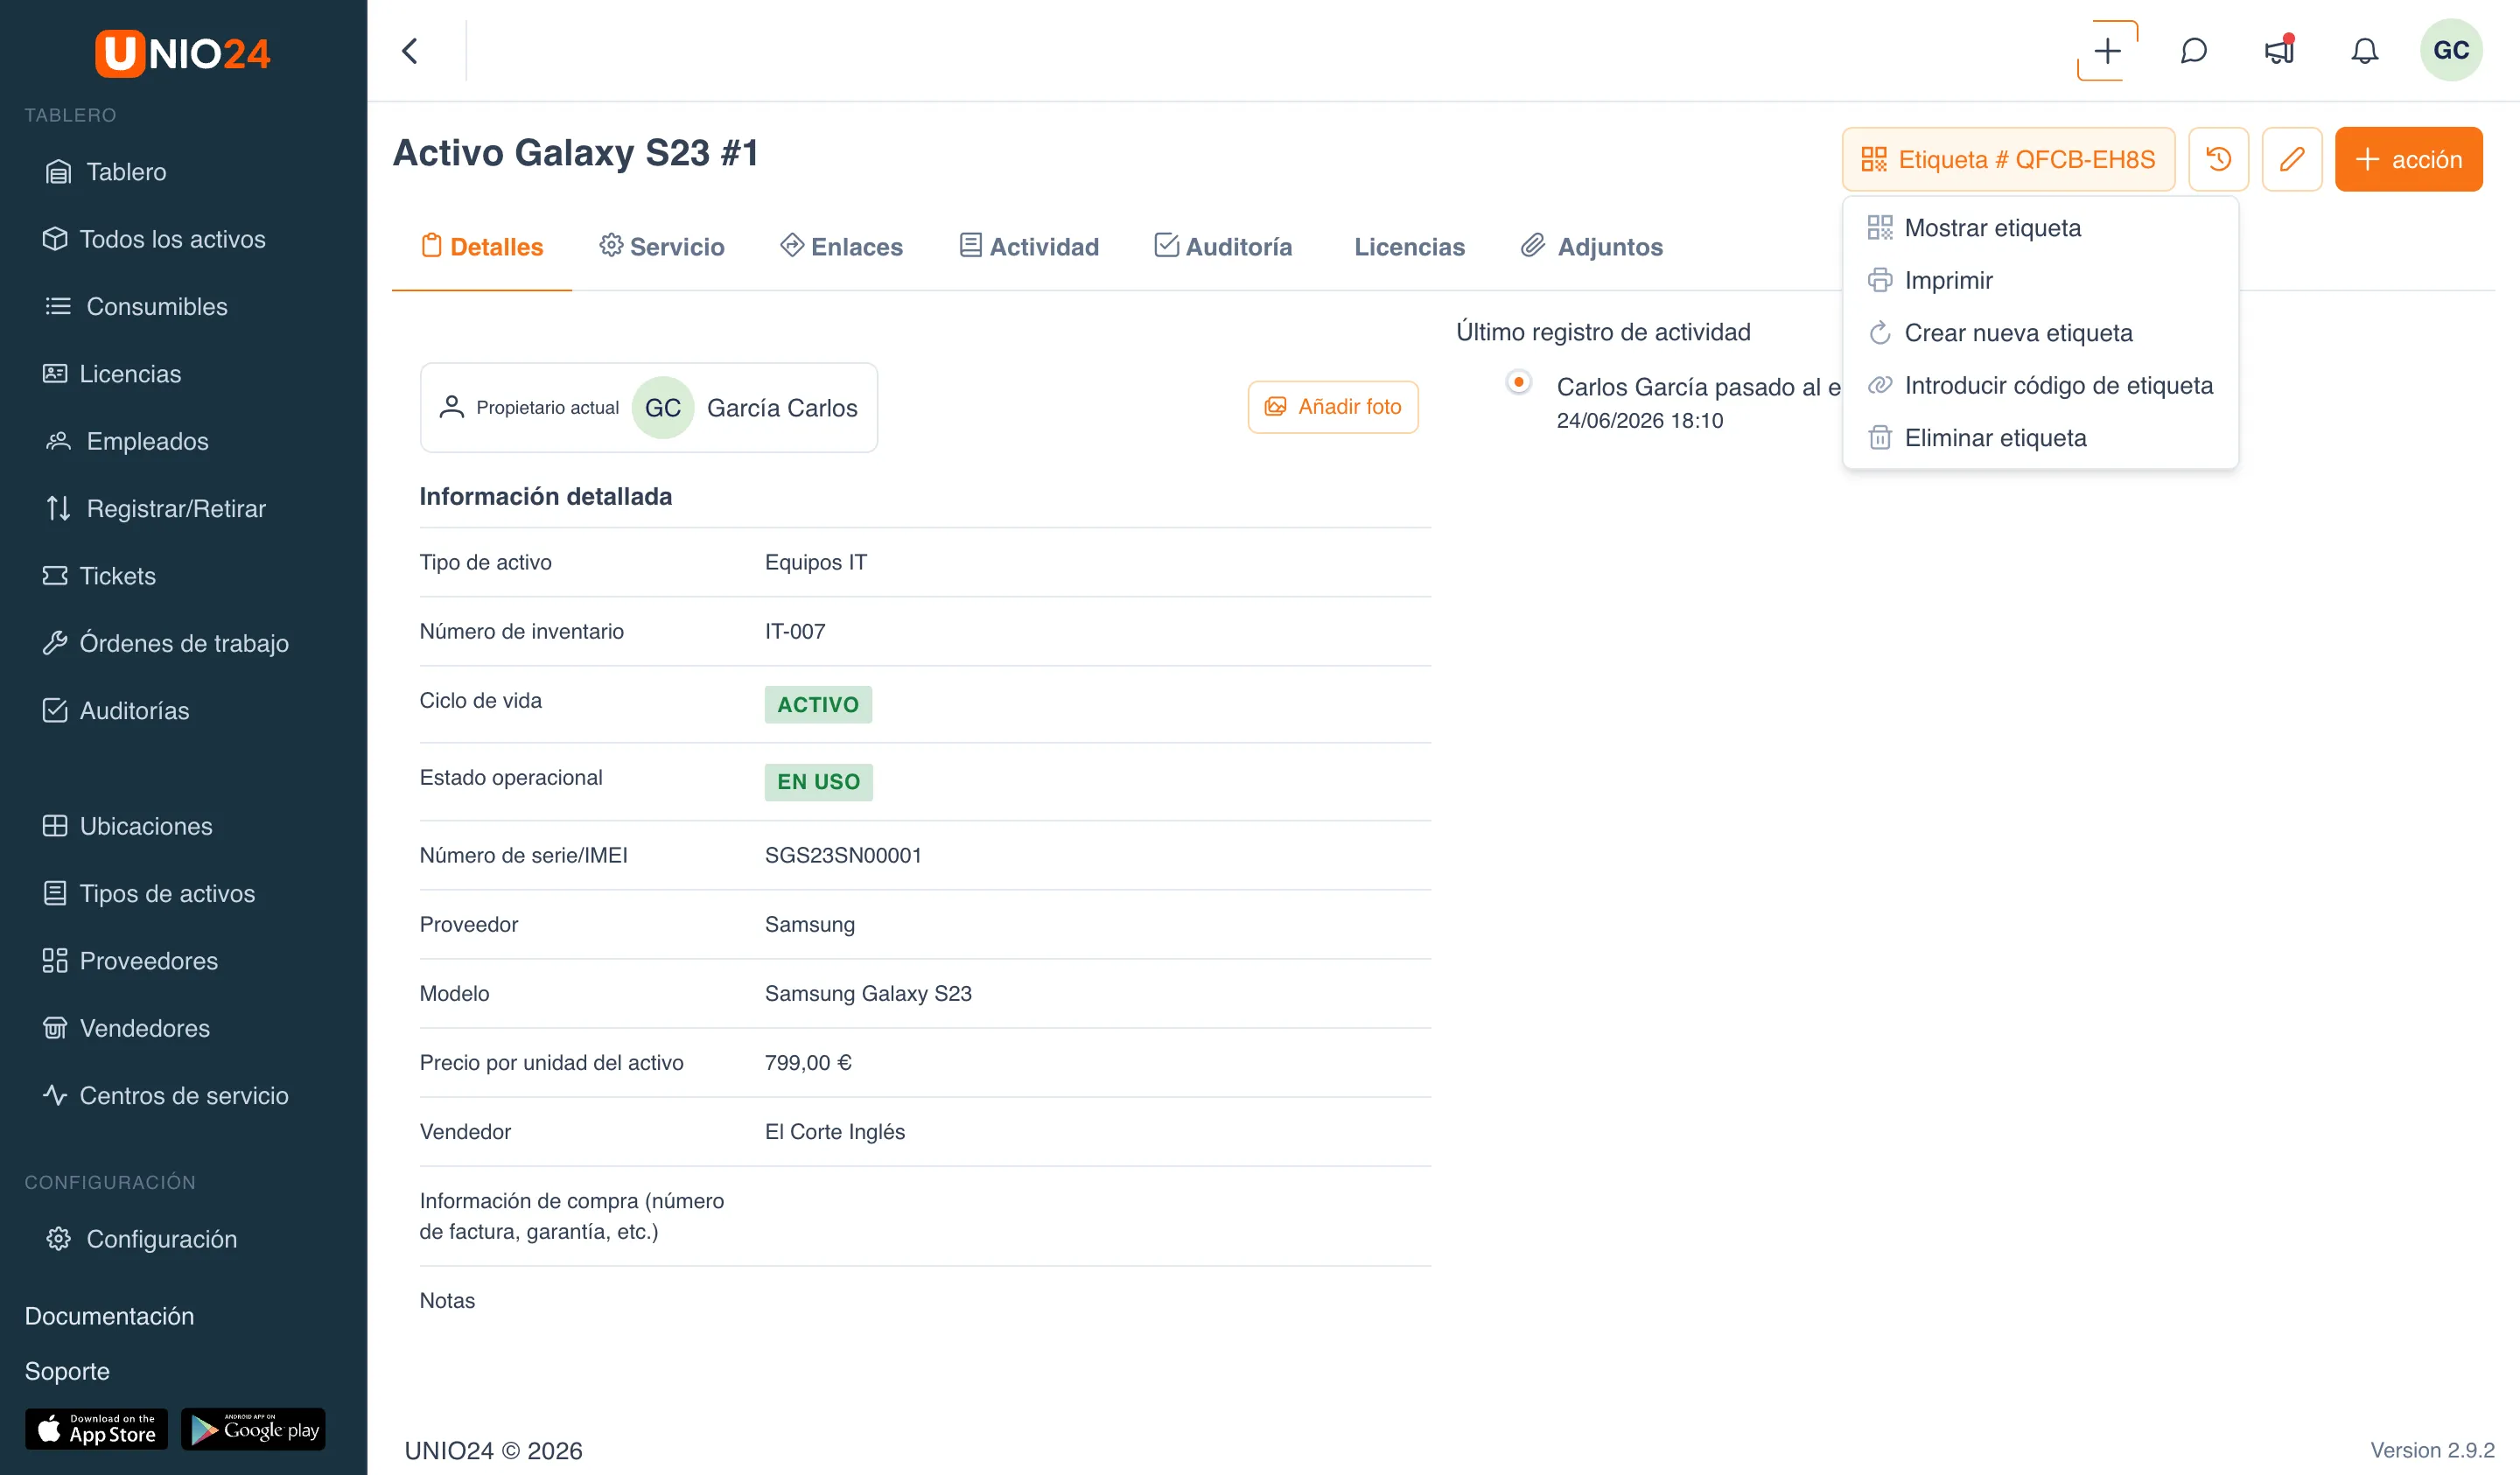This screenshot has width=2520, height=1475.
Task: Select the activity record radio marker
Action: click(1518, 382)
